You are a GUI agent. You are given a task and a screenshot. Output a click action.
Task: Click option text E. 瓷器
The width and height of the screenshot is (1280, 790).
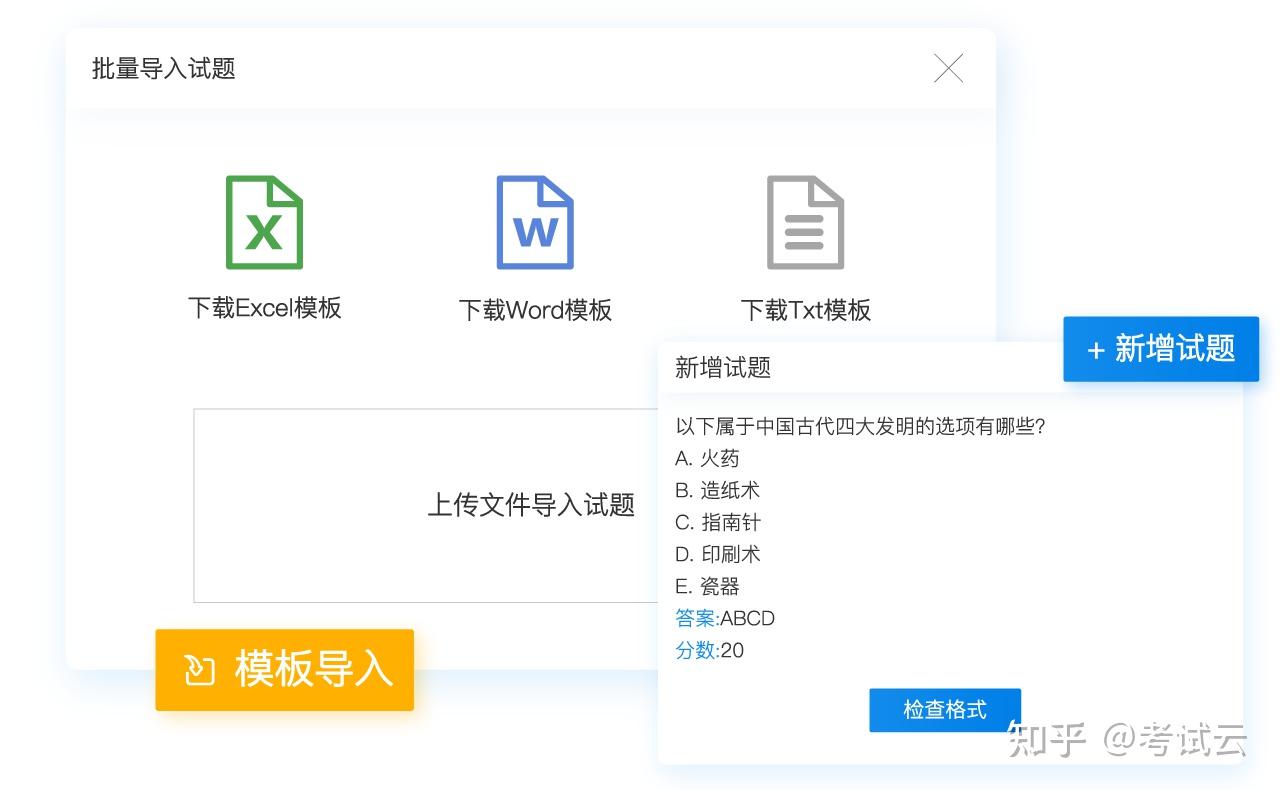click(707, 586)
